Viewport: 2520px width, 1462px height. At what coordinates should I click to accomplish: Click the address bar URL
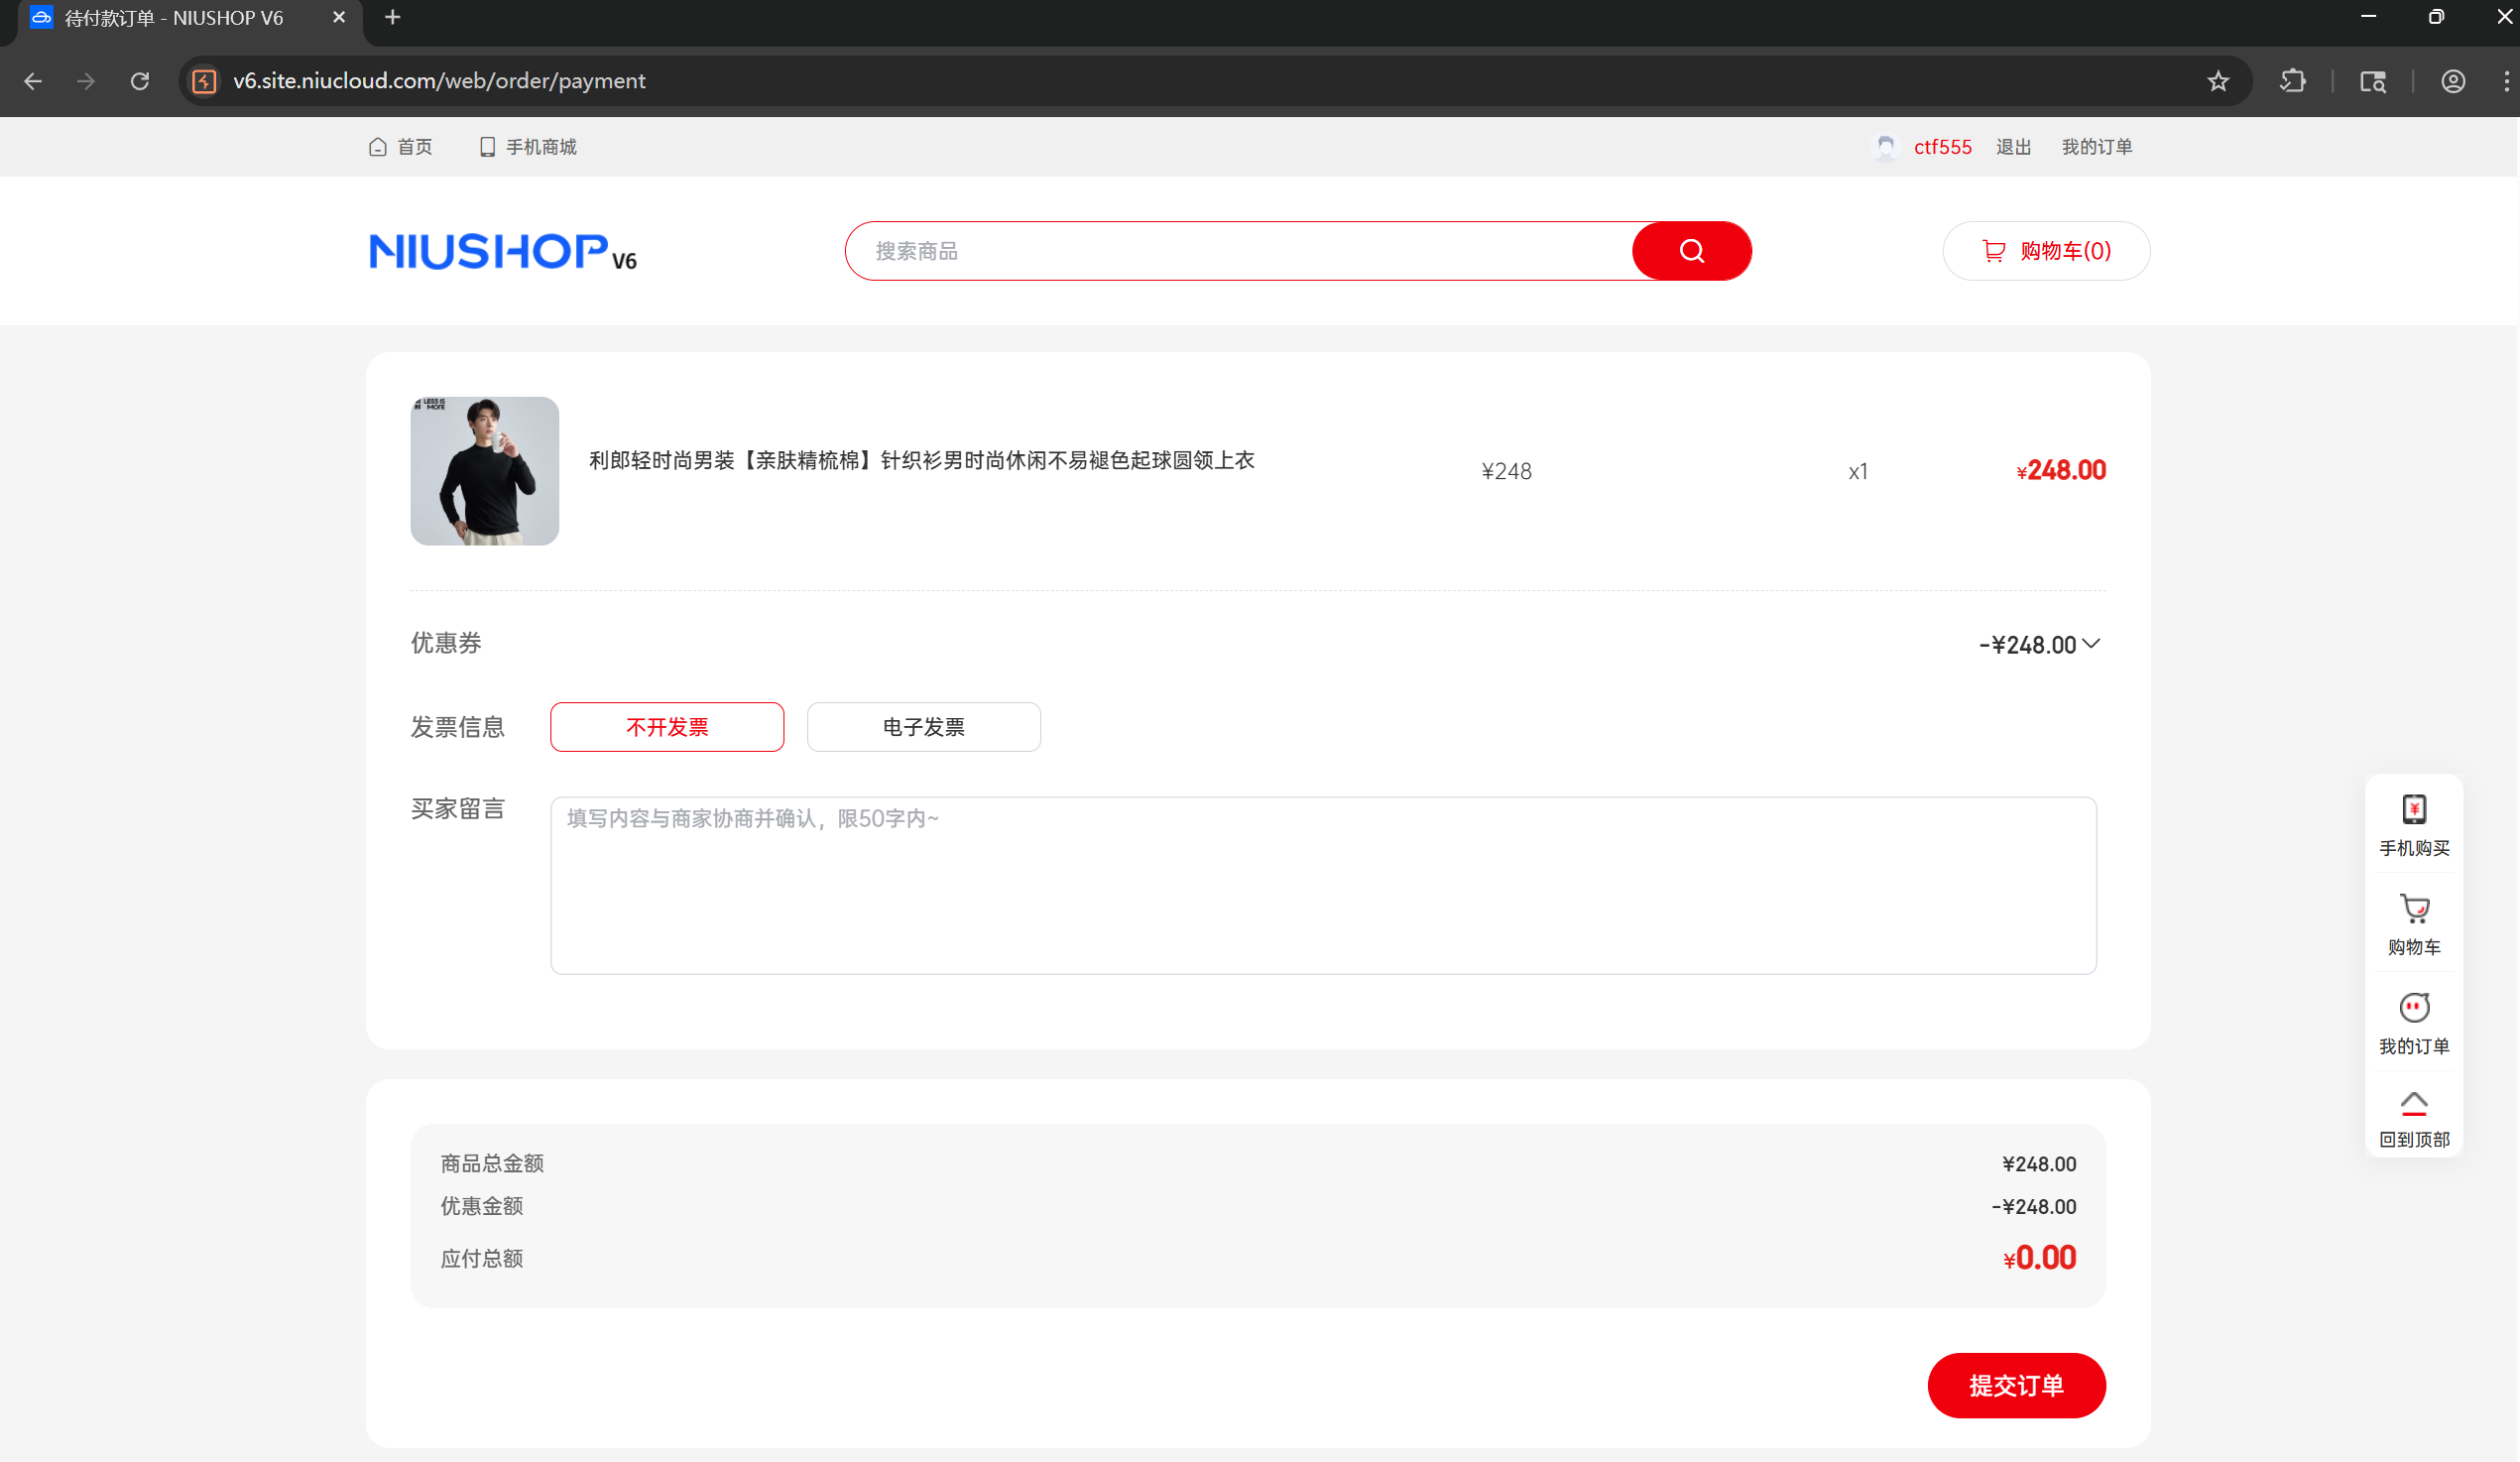439,81
